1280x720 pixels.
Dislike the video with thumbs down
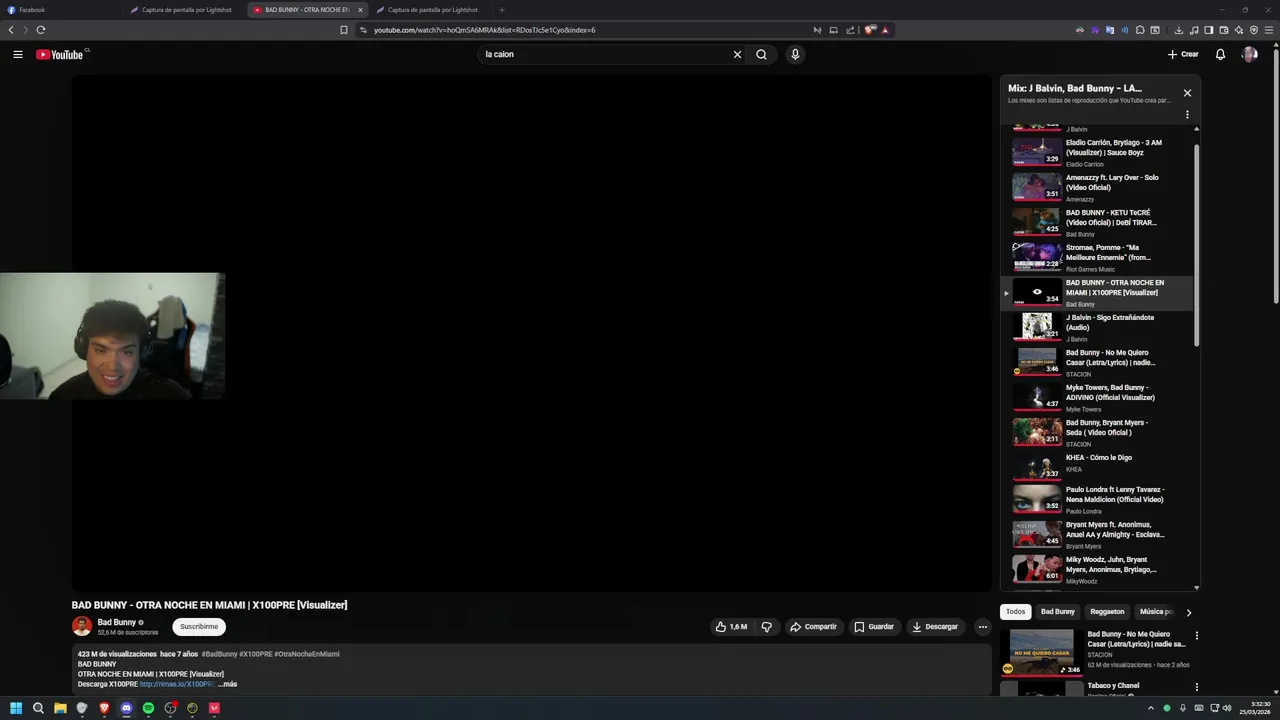[x=767, y=627]
